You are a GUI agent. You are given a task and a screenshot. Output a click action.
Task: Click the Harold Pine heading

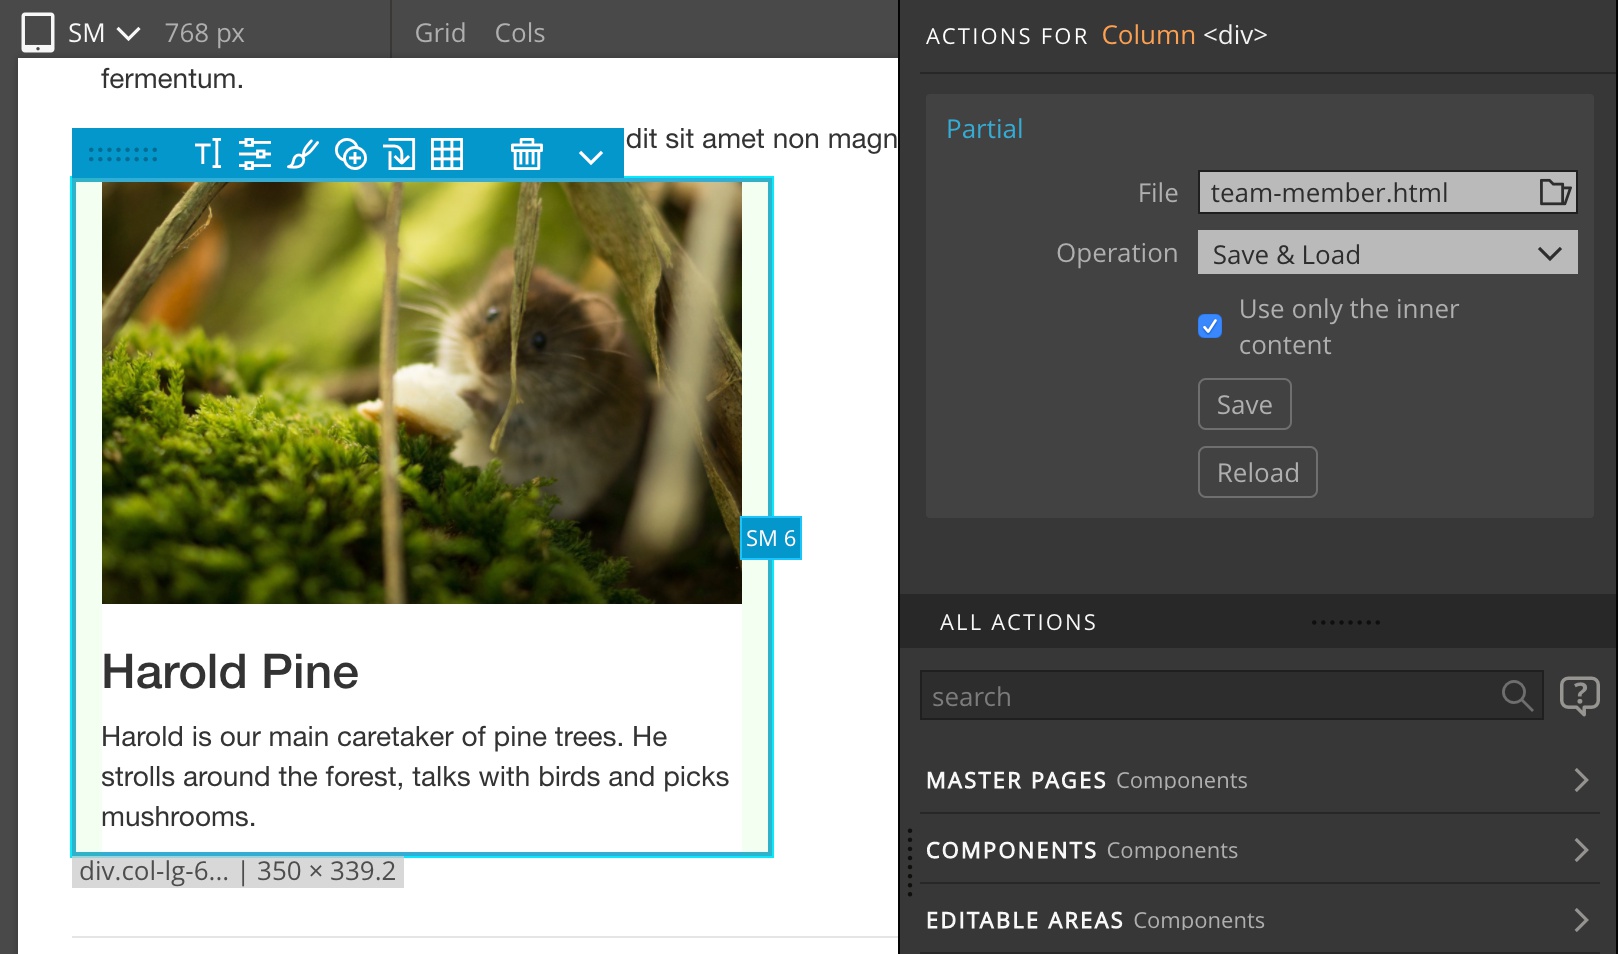230,671
